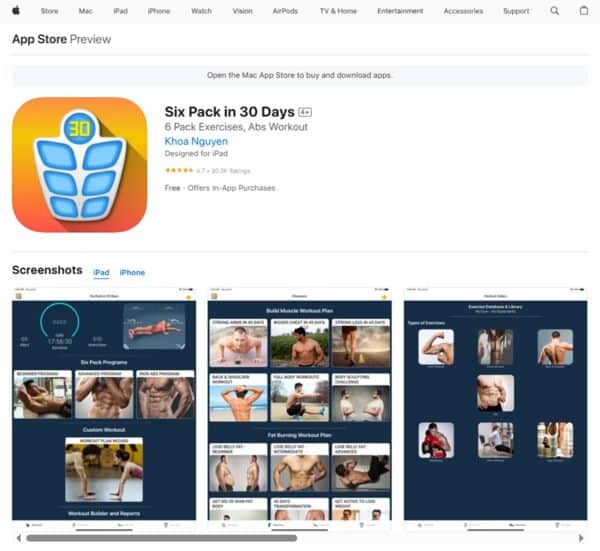Click the plank exercise image in first screenshot
This screenshot has width=600, height=551.
(154, 326)
